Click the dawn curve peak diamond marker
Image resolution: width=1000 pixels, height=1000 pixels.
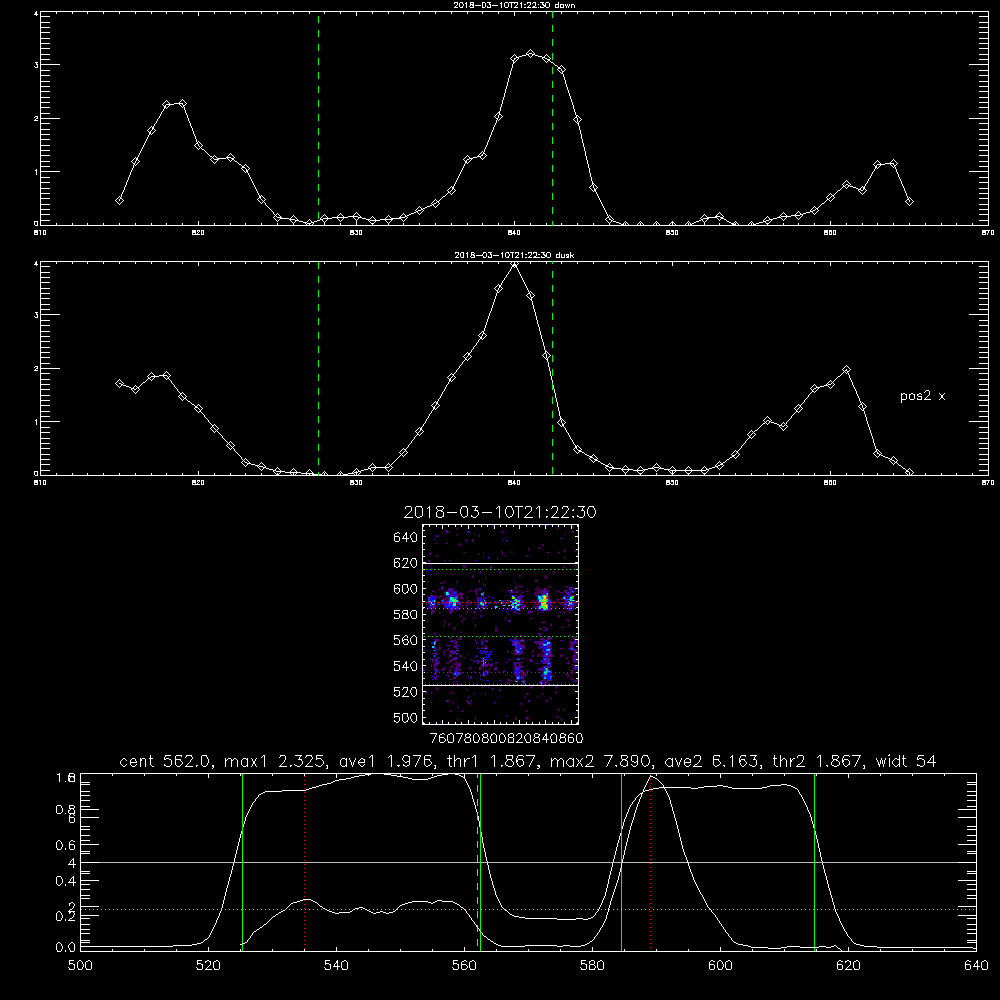[x=531, y=54]
